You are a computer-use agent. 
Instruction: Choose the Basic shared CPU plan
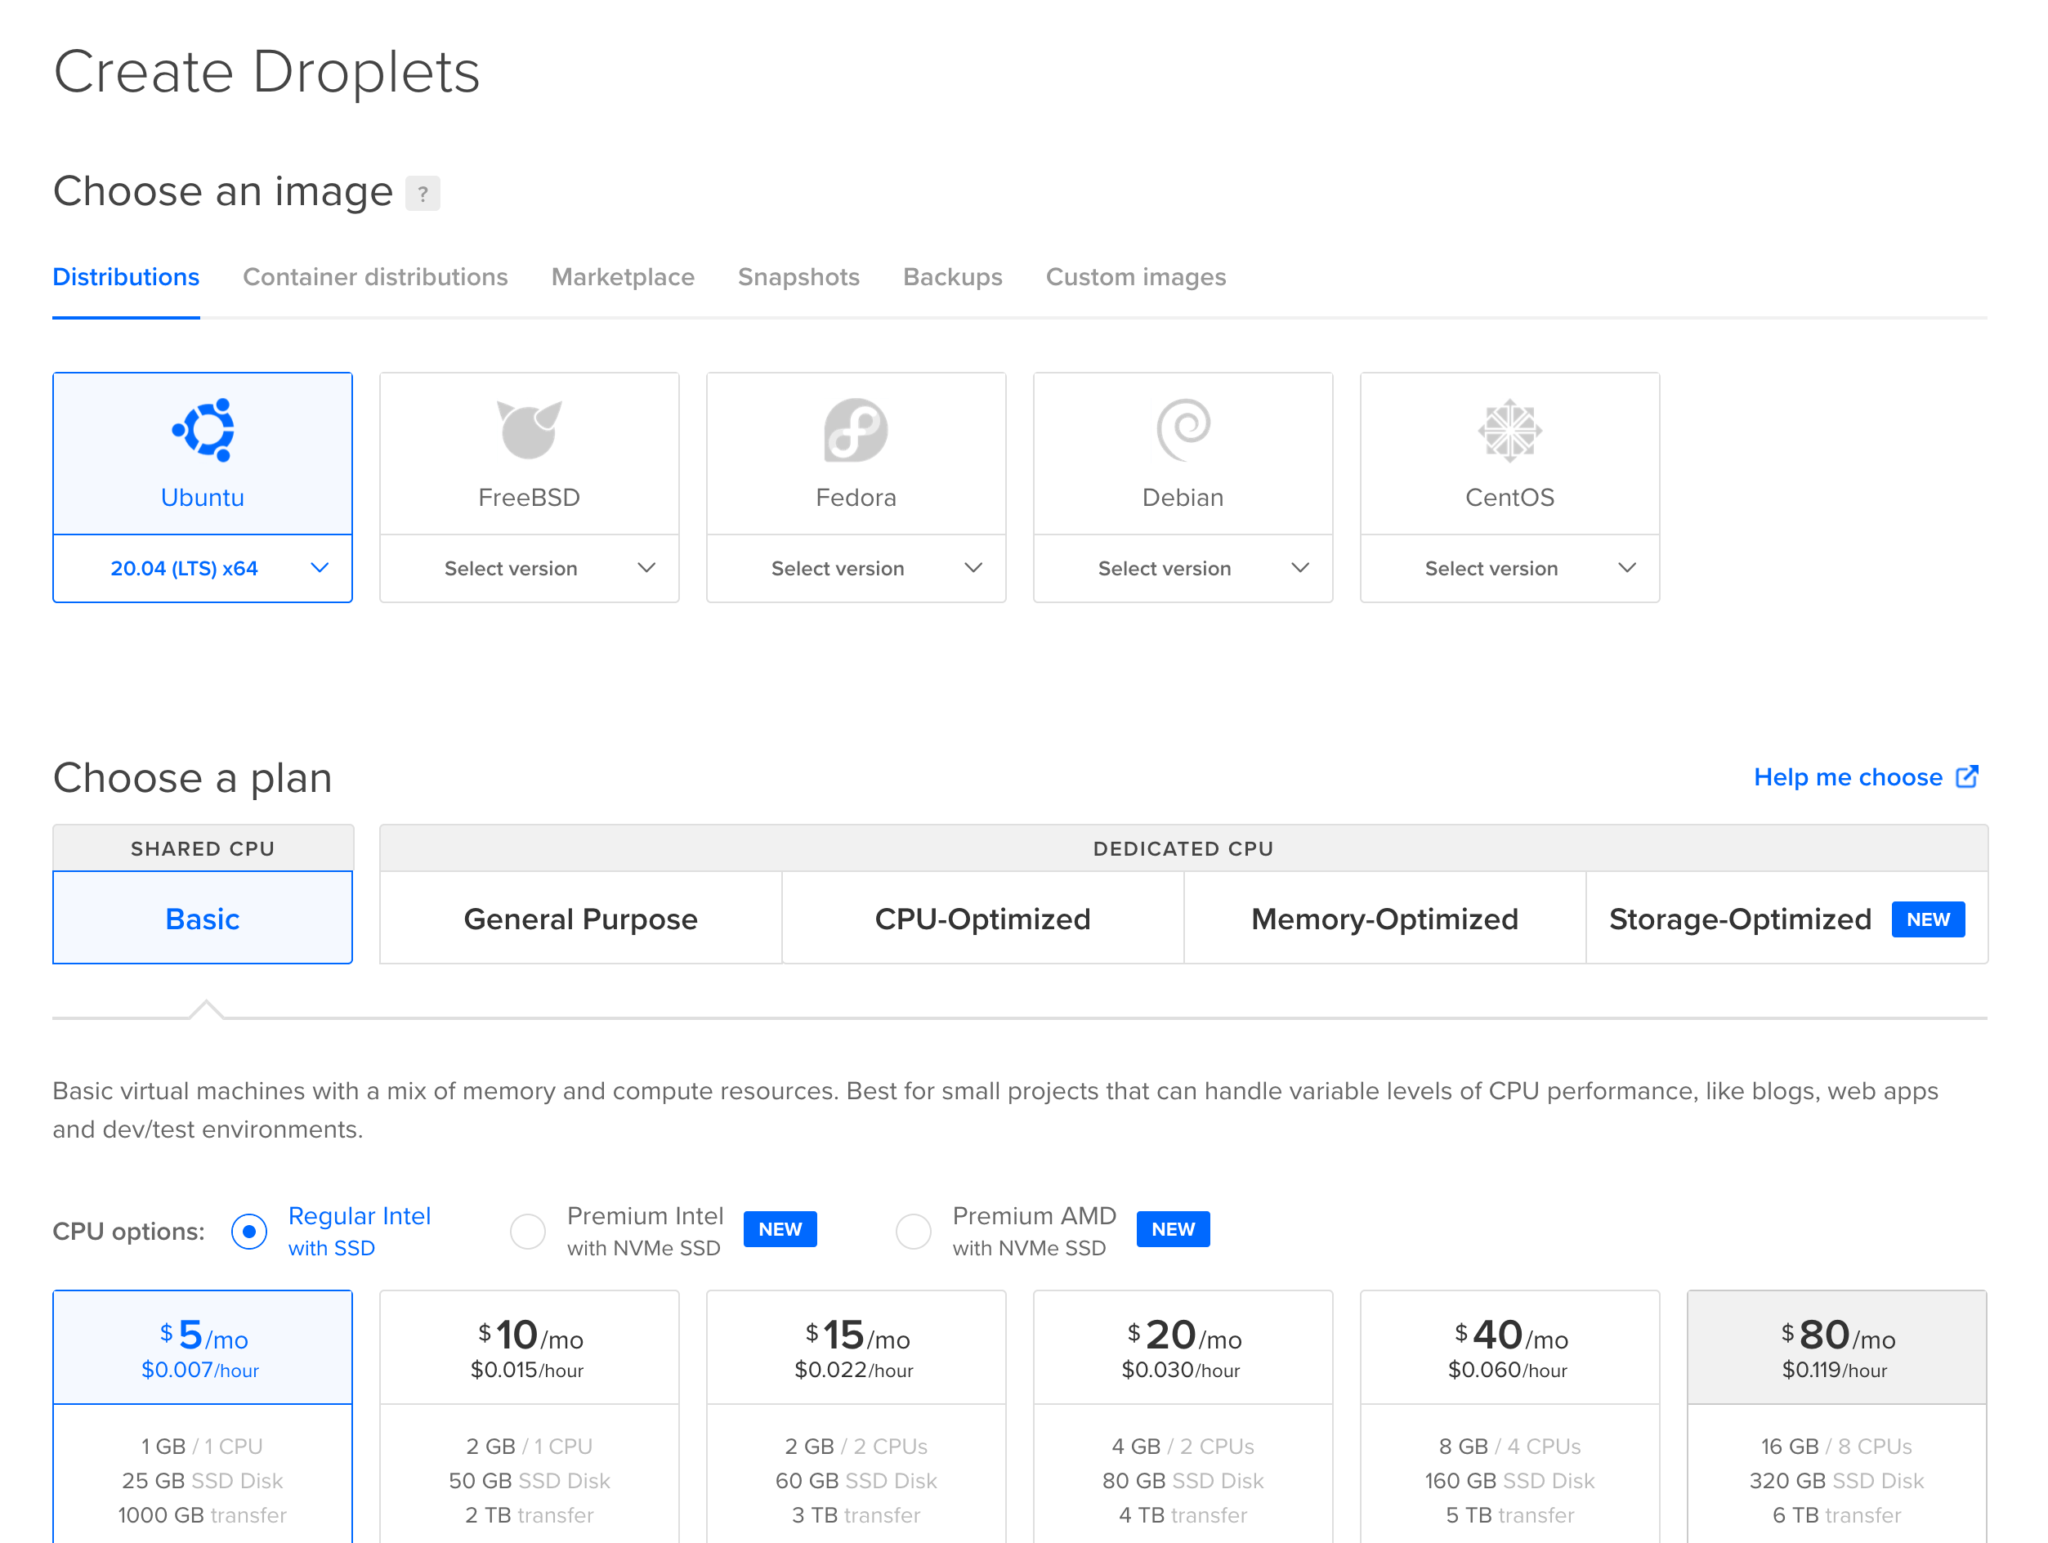tap(202, 918)
